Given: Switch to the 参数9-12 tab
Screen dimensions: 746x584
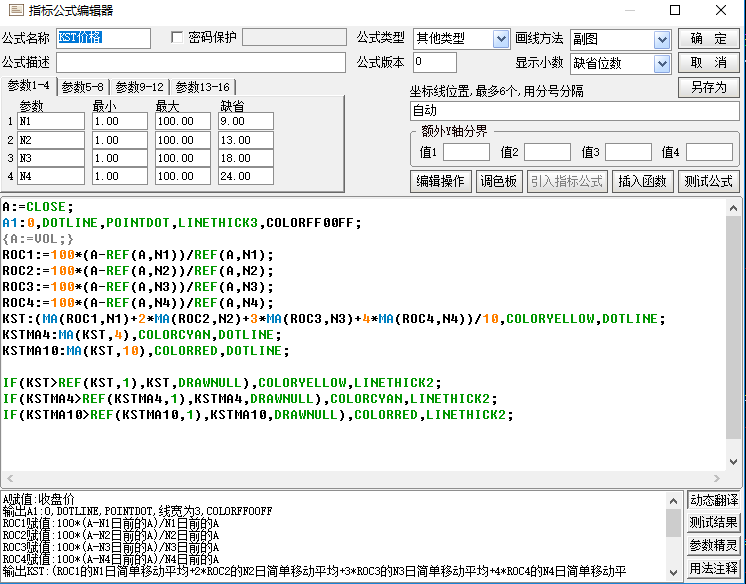Looking at the screenshot, I should coord(139,87).
